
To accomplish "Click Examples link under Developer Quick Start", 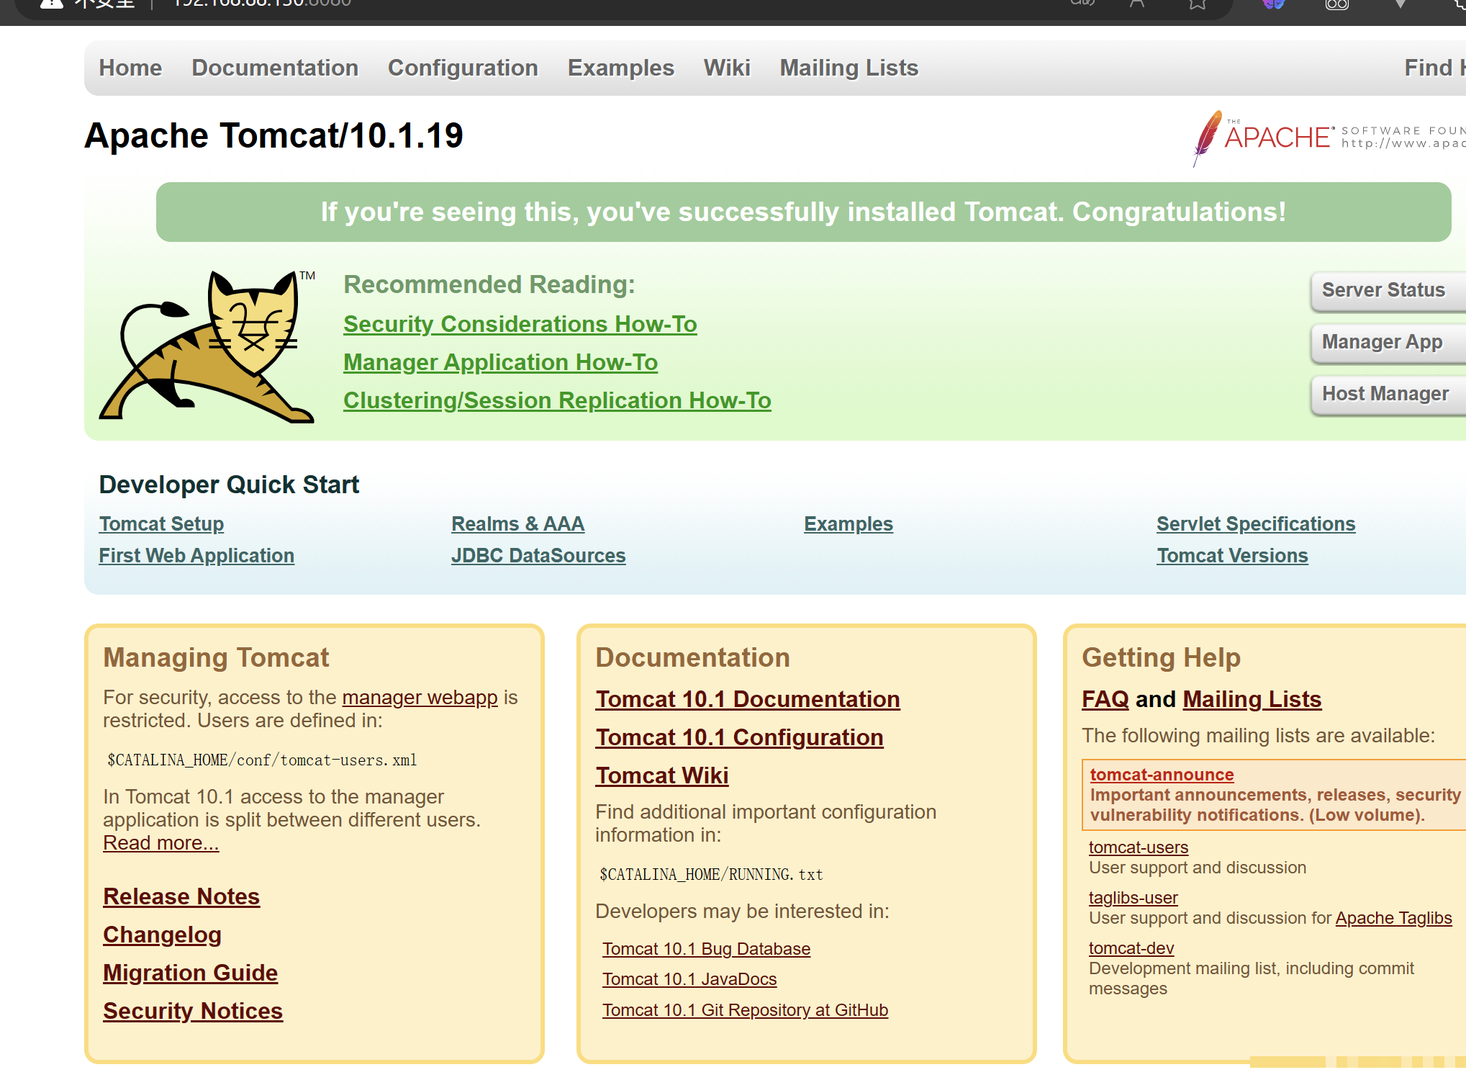I will 848,524.
